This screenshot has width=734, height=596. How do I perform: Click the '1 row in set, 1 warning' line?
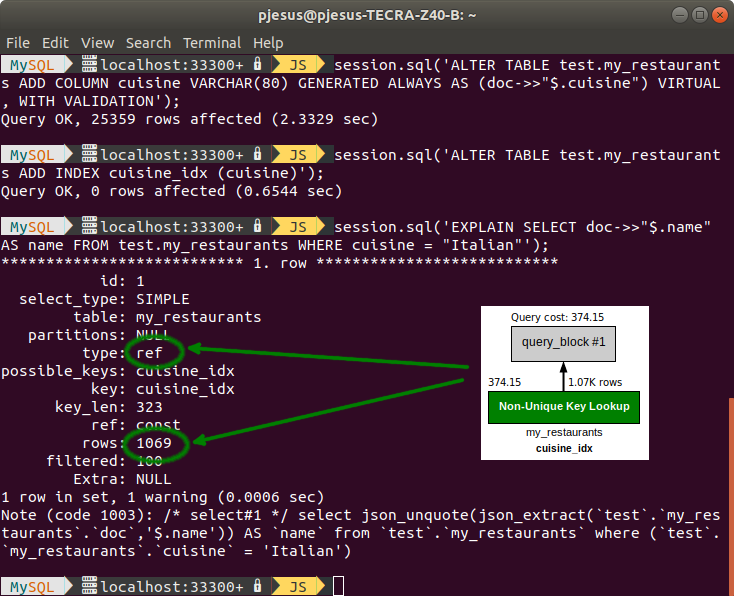point(162,497)
